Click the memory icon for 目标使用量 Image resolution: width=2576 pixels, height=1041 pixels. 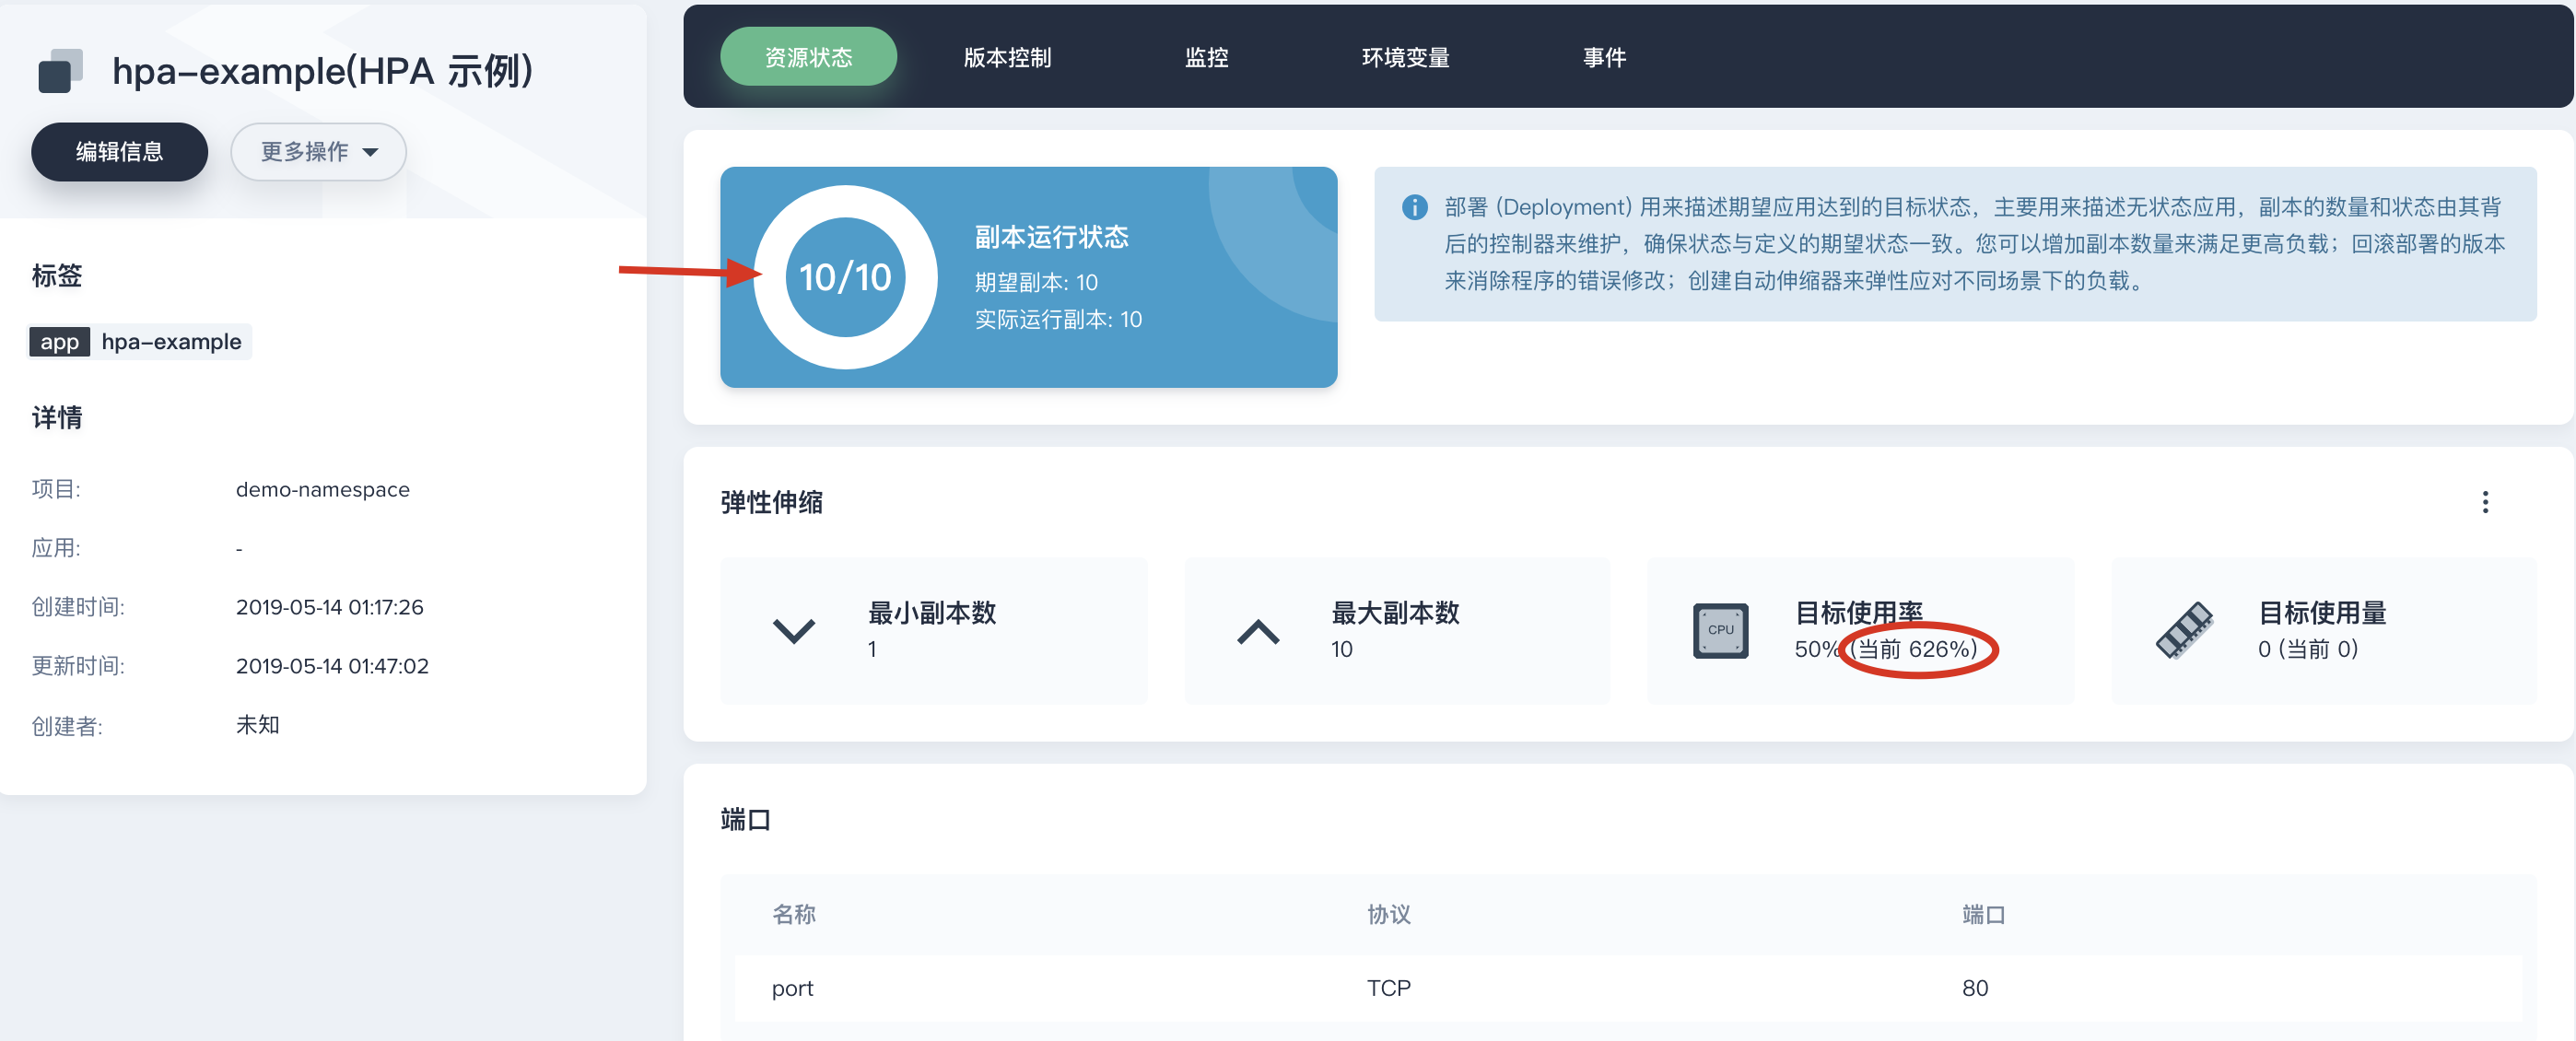[2184, 630]
